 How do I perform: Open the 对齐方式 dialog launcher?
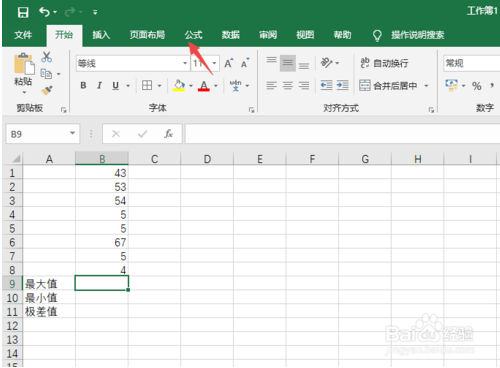tap(431, 110)
